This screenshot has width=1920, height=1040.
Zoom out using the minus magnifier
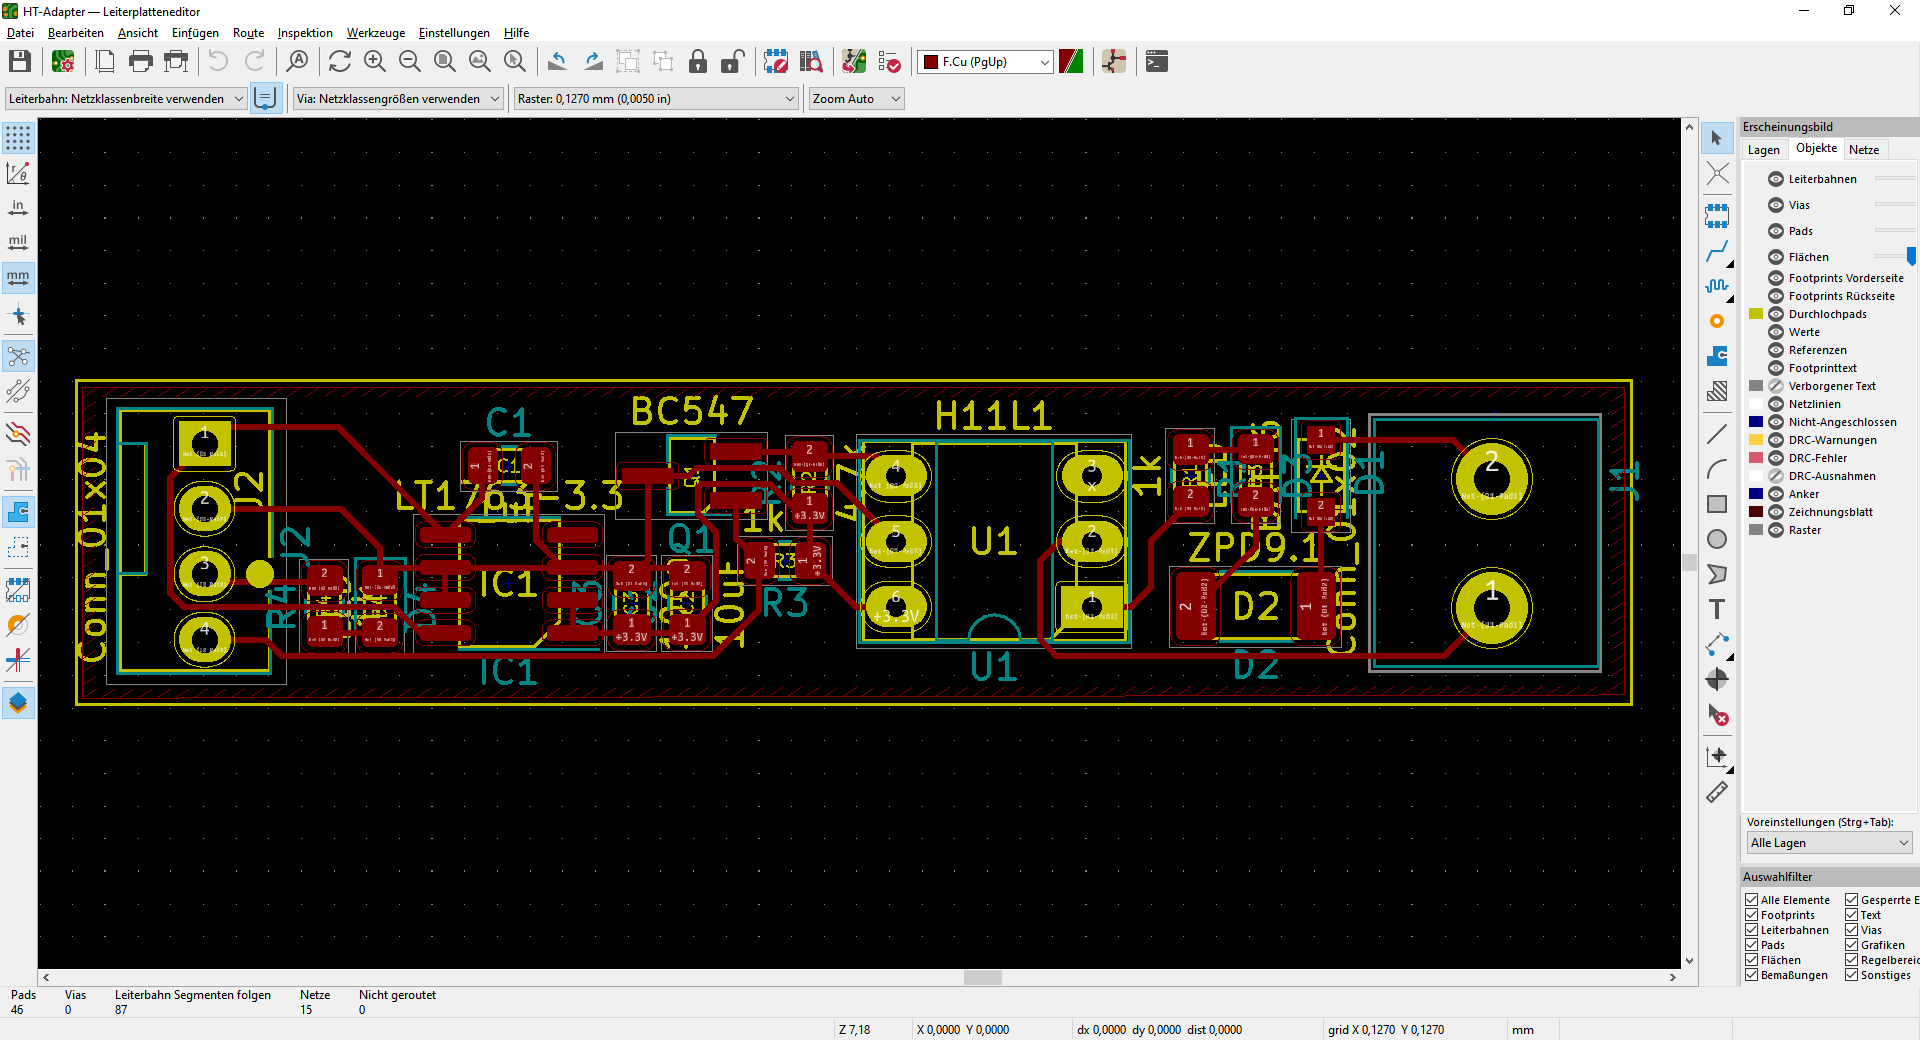pos(410,62)
